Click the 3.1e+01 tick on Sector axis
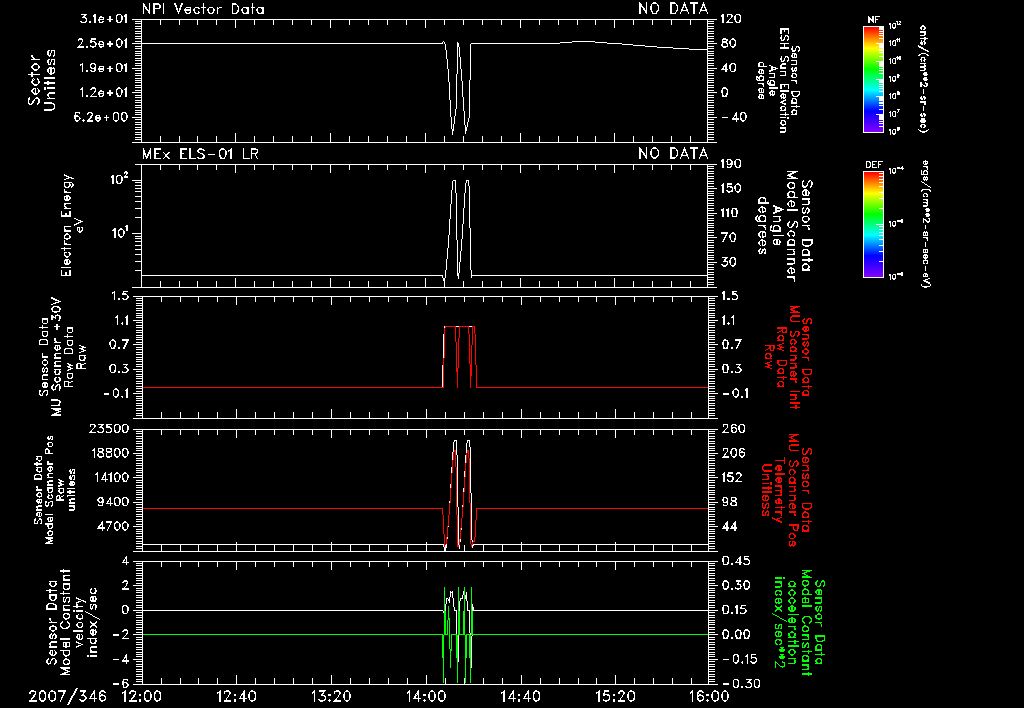Image resolution: width=1024 pixels, height=708 pixels. coord(103,18)
